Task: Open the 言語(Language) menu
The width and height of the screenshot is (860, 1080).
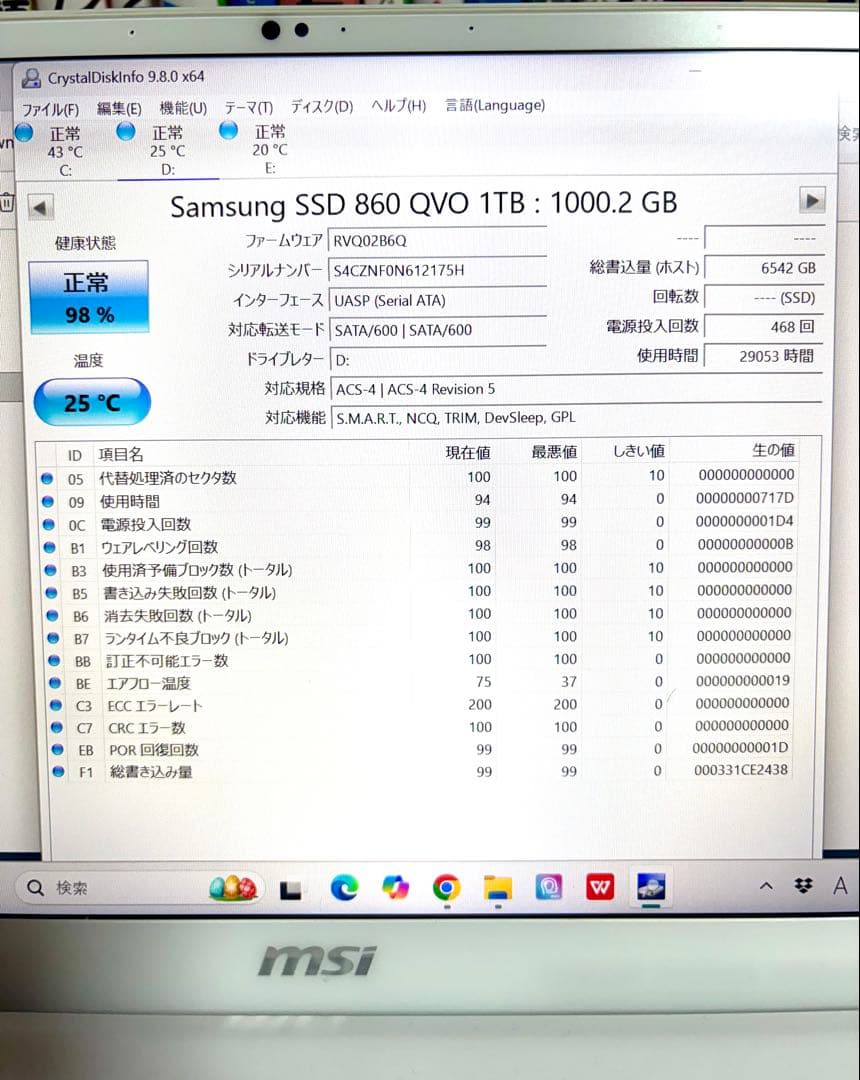Action: coord(494,105)
